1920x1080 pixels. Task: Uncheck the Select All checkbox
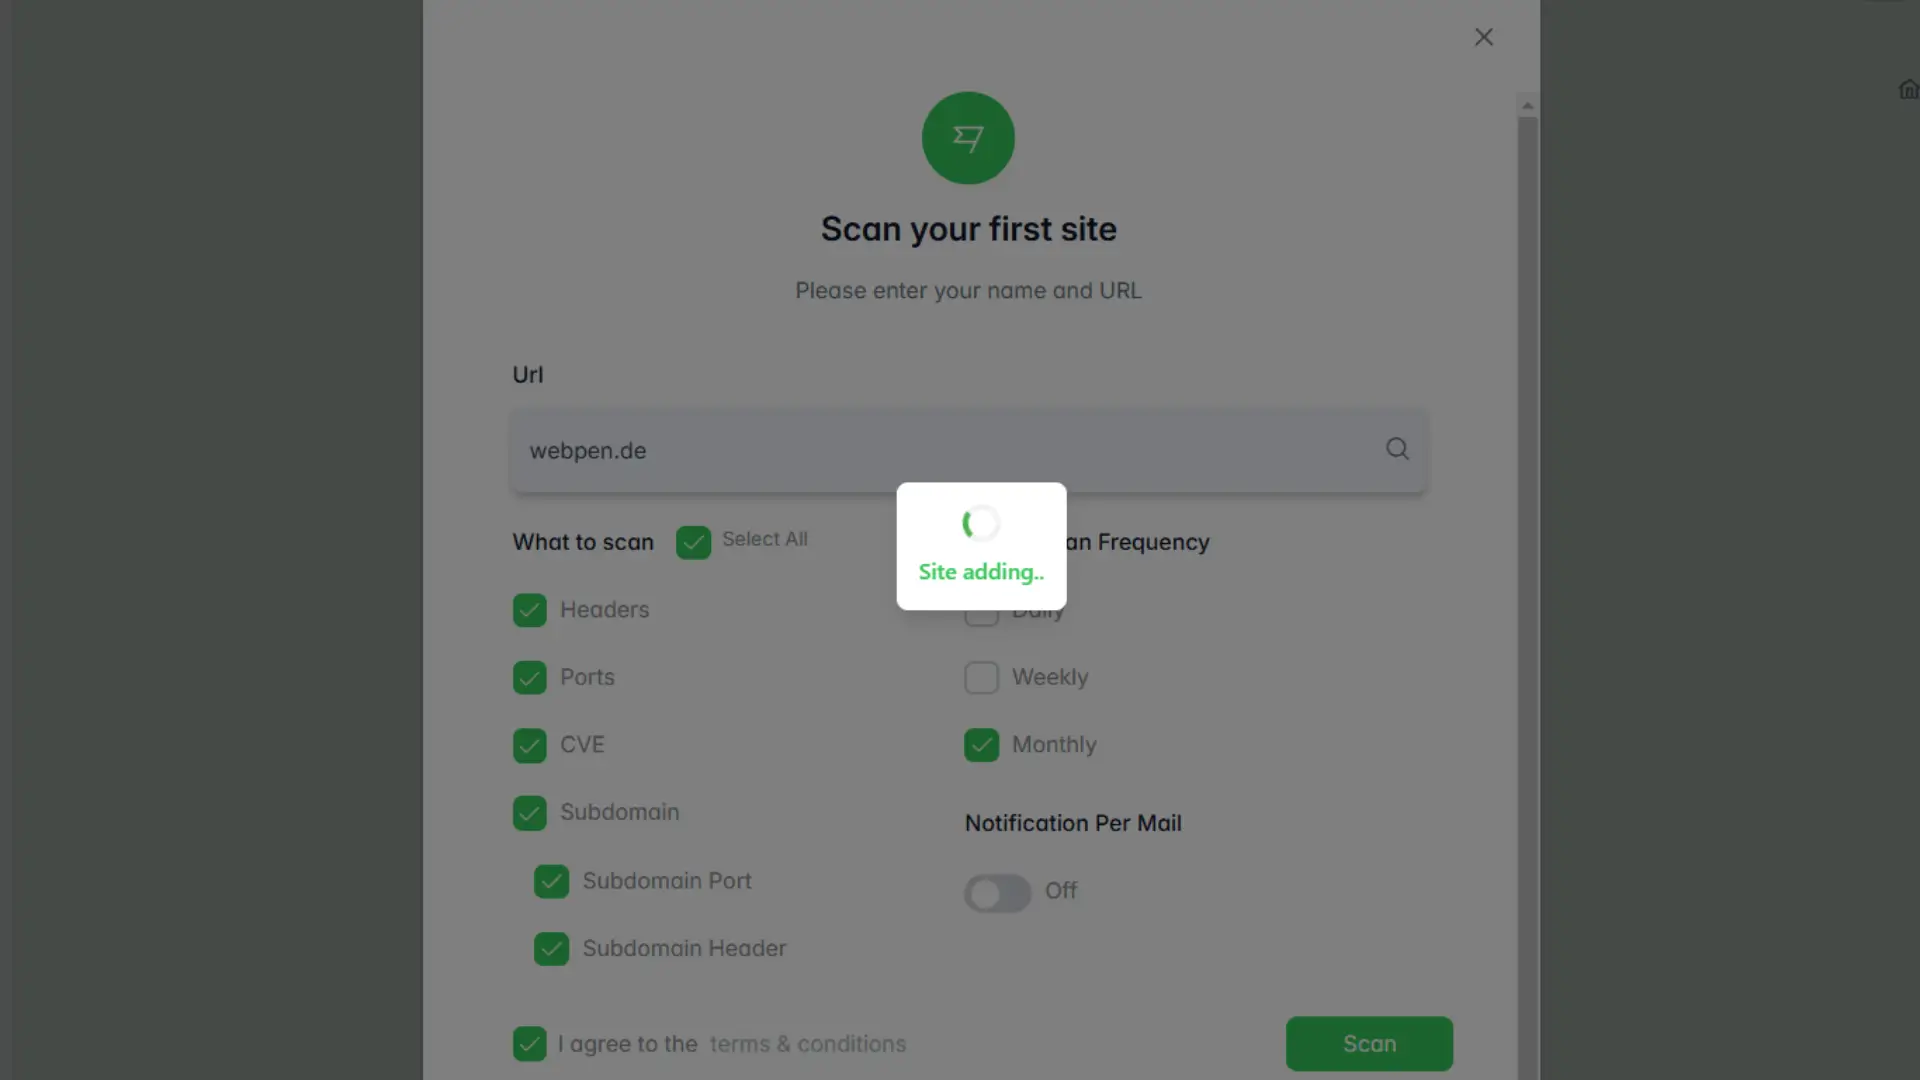[693, 542]
